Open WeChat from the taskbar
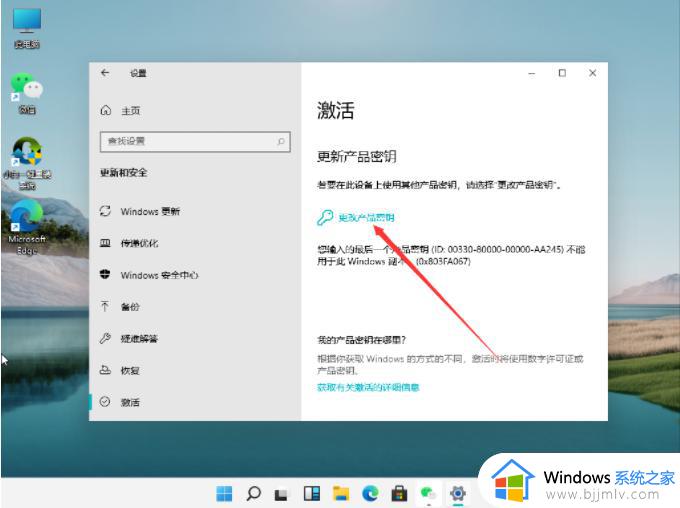 tap(428, 493)
